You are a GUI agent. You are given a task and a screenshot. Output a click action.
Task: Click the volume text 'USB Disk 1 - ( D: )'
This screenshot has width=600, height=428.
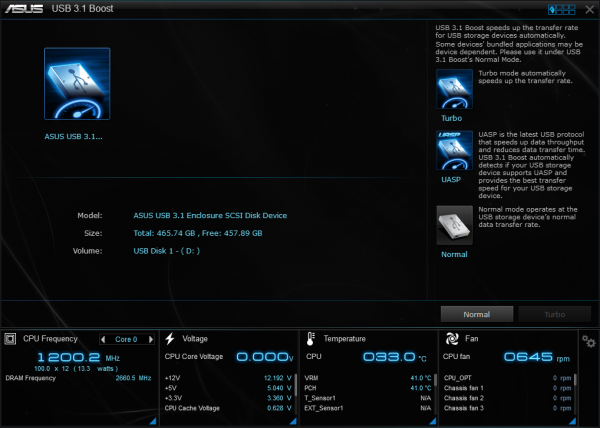166,251
